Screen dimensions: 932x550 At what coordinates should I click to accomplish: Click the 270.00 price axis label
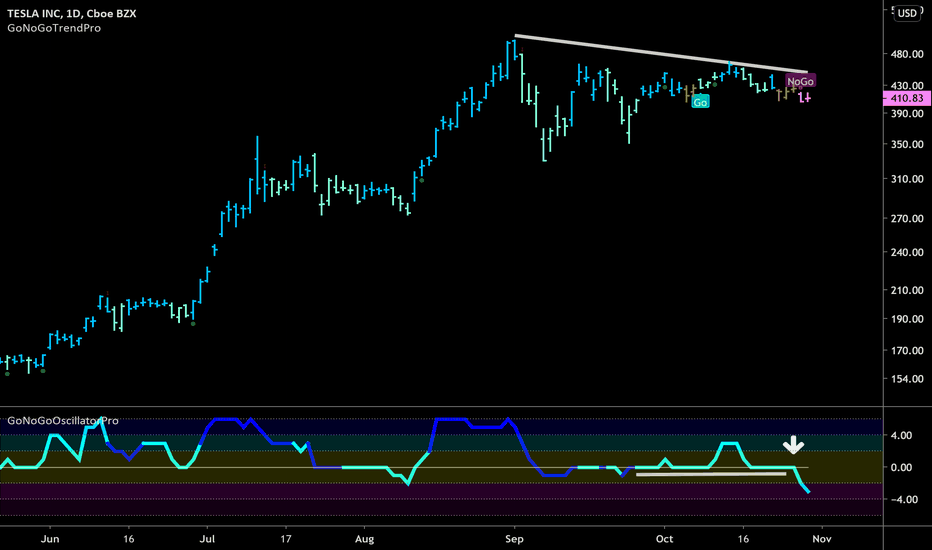(906, 218)
